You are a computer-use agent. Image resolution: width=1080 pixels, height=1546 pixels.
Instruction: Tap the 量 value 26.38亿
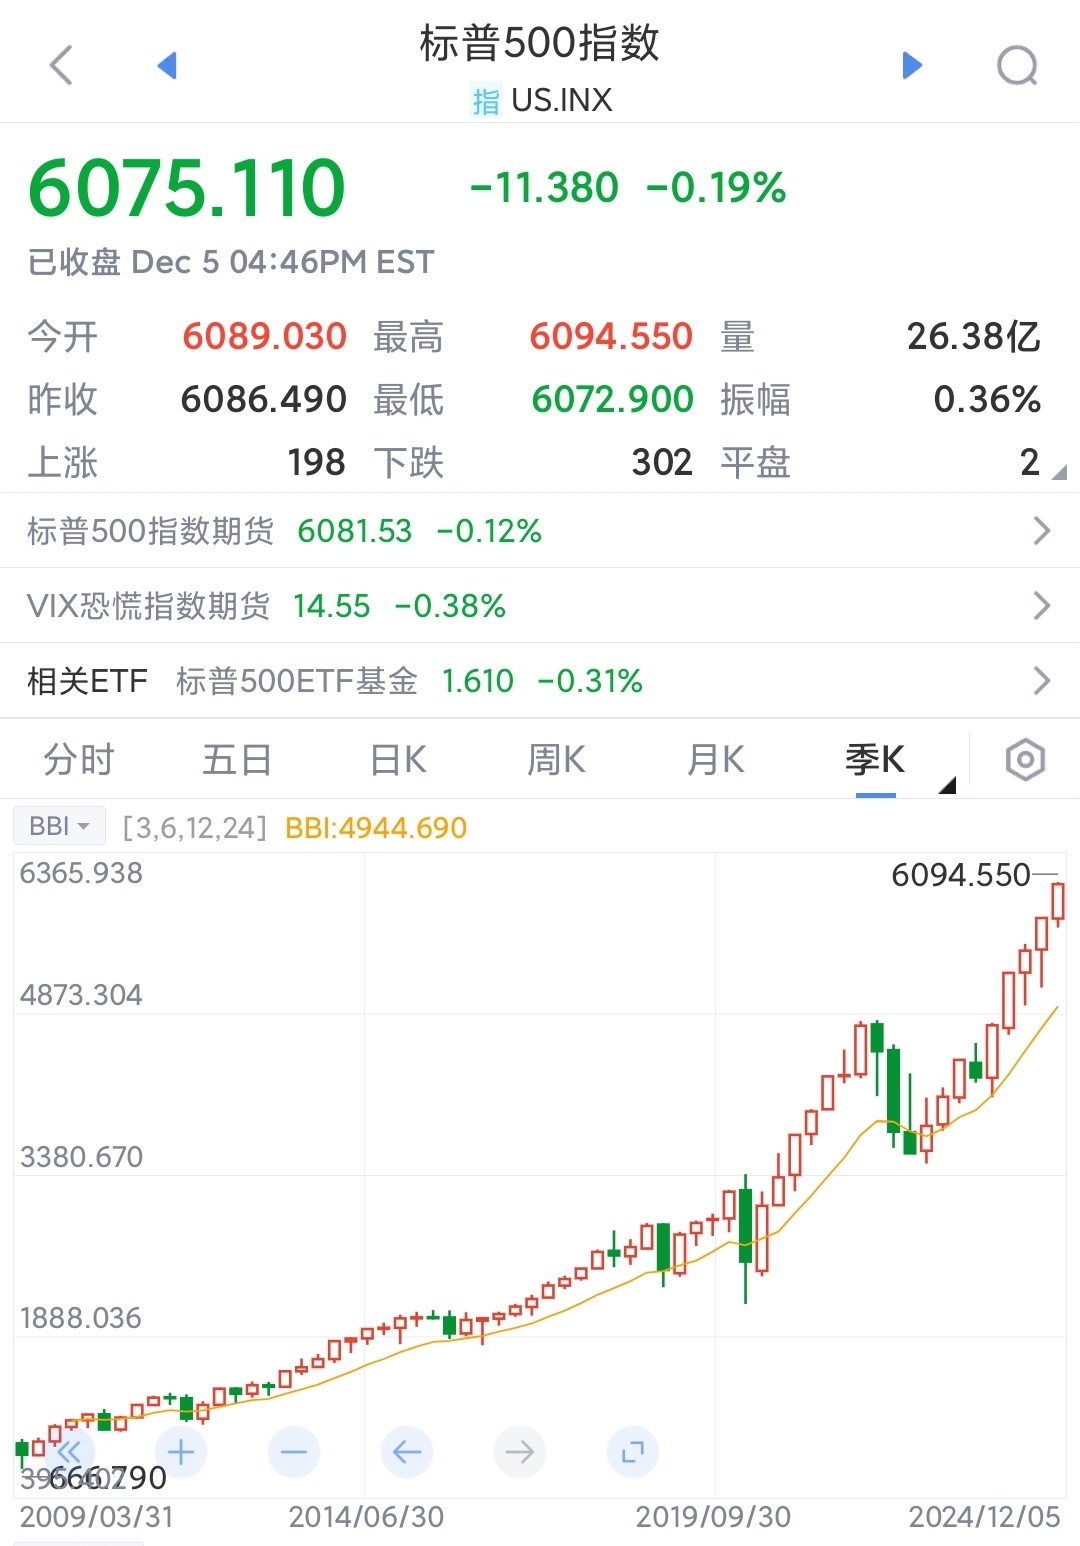point(974,336)
